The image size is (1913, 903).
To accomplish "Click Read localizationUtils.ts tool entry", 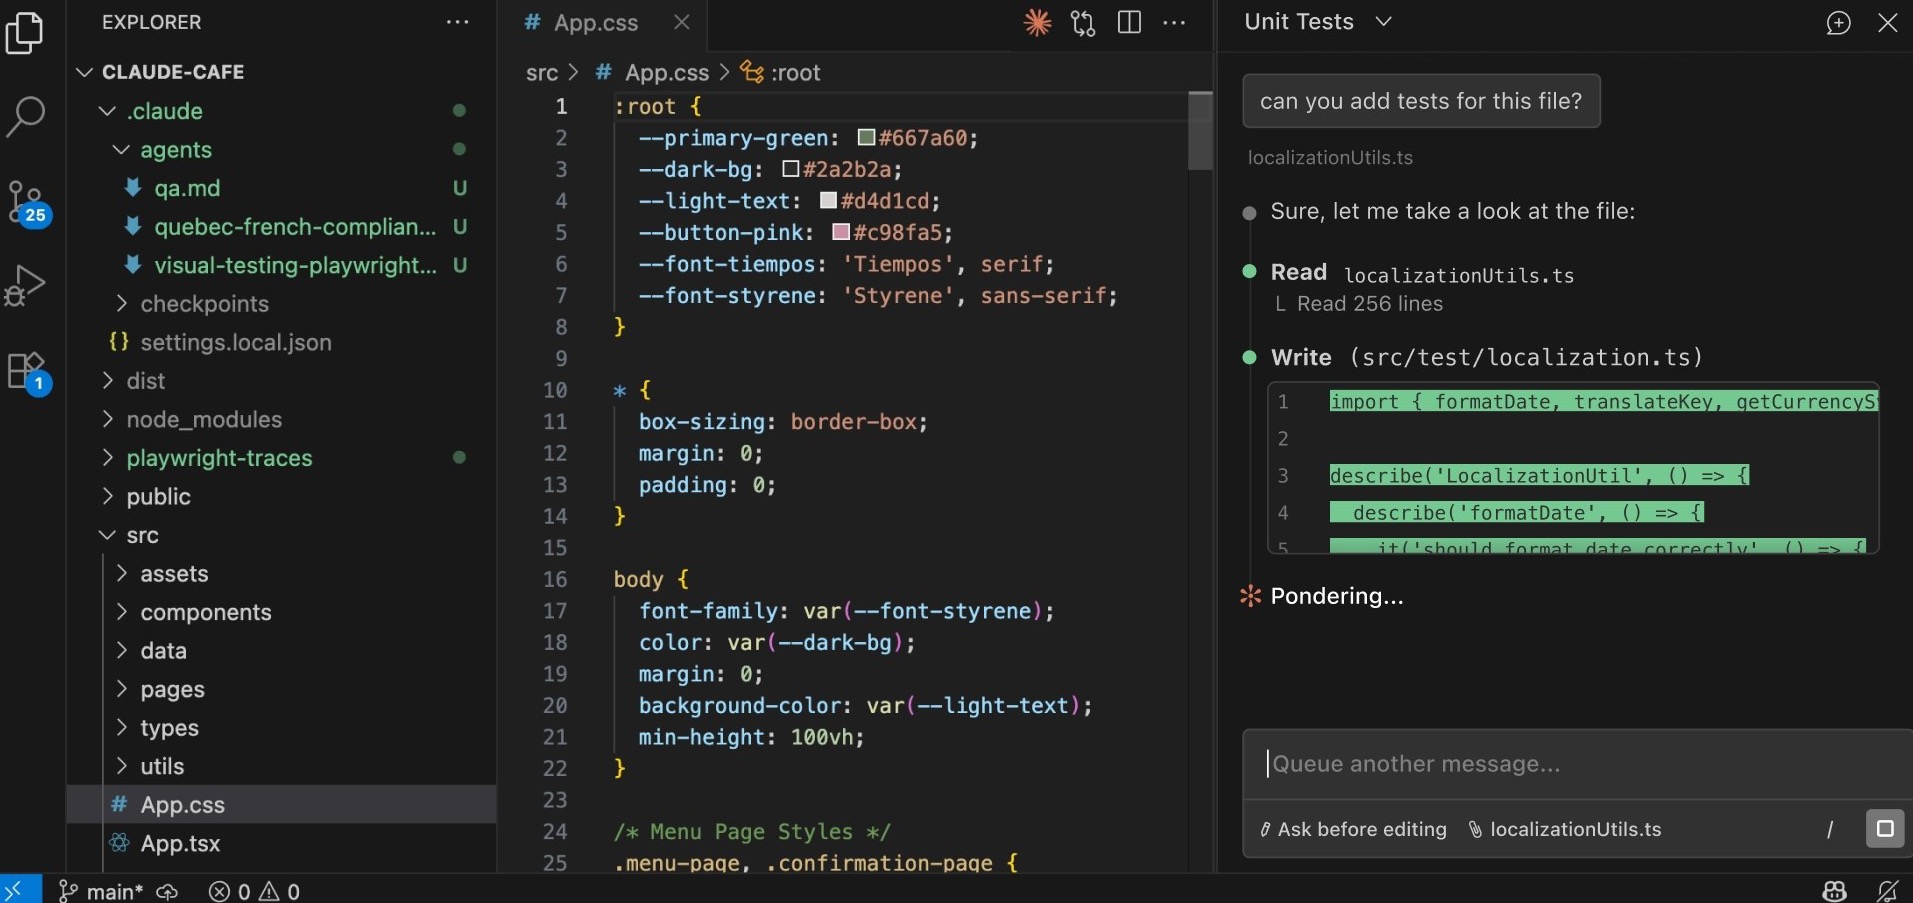I will (1422, 274).
